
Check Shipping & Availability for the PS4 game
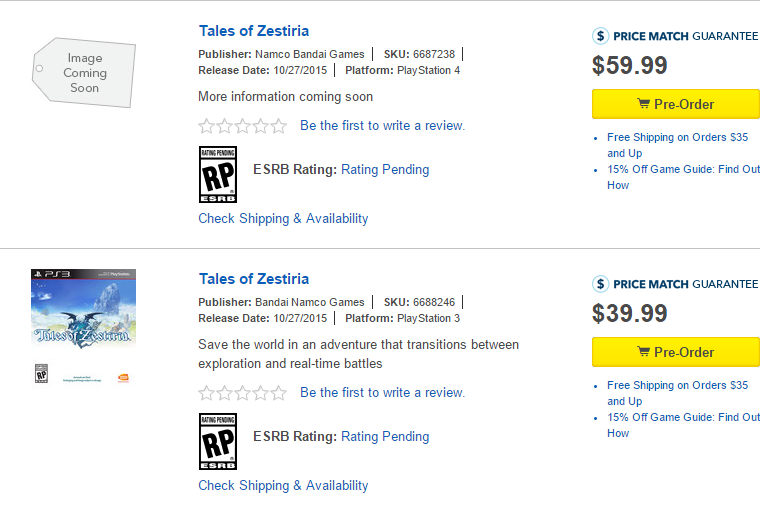tap(283, 218)
